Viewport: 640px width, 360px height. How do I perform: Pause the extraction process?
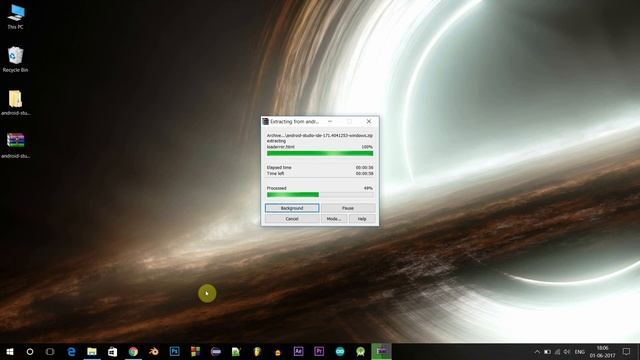point(348,208)
